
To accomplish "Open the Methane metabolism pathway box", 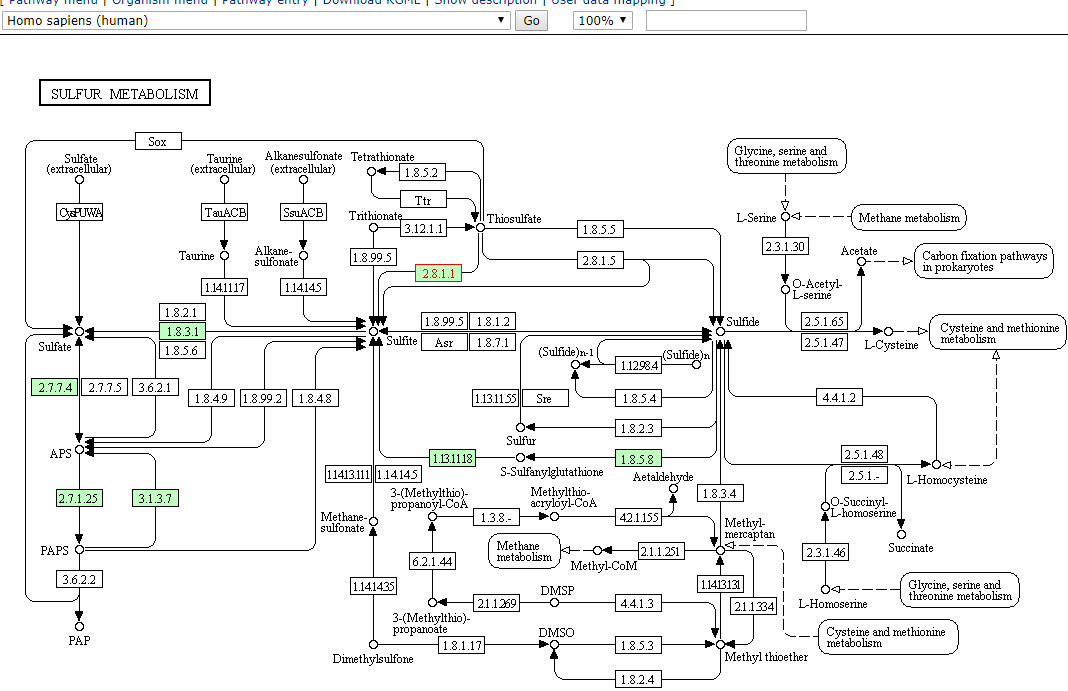I will (908, 217).
